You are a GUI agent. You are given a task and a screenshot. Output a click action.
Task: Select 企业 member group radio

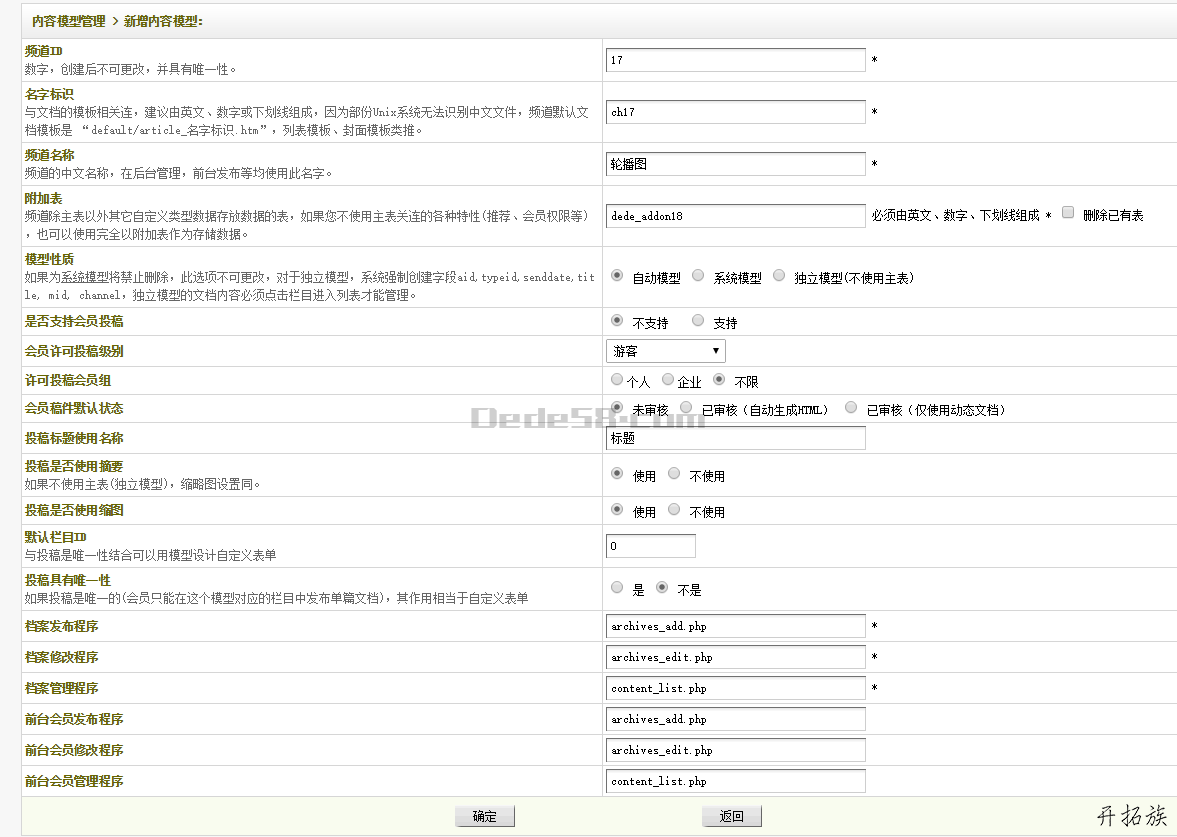pyautogui.click(x=668, y=380)
